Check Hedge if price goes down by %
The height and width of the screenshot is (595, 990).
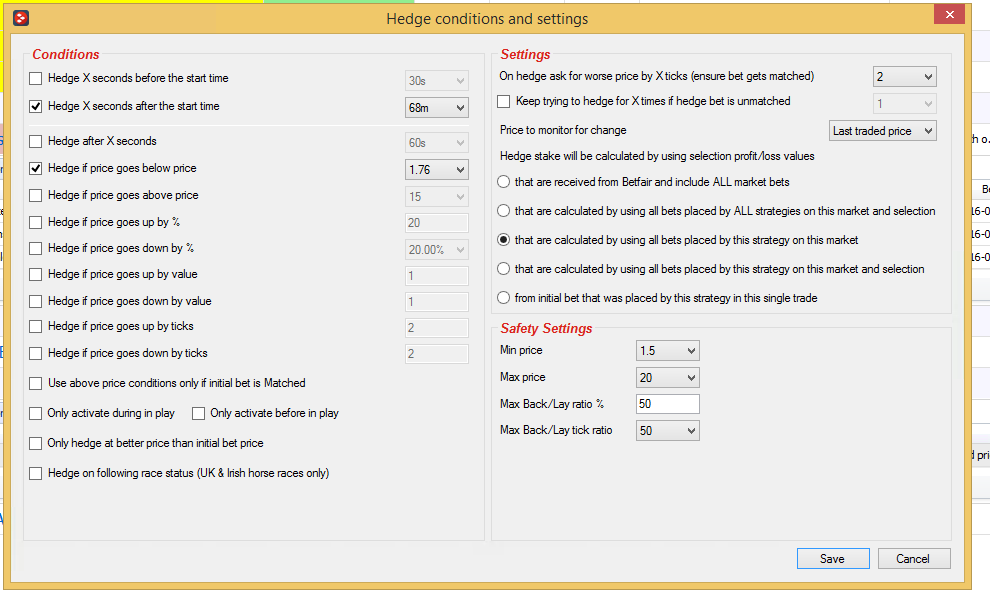coord(36,248)
